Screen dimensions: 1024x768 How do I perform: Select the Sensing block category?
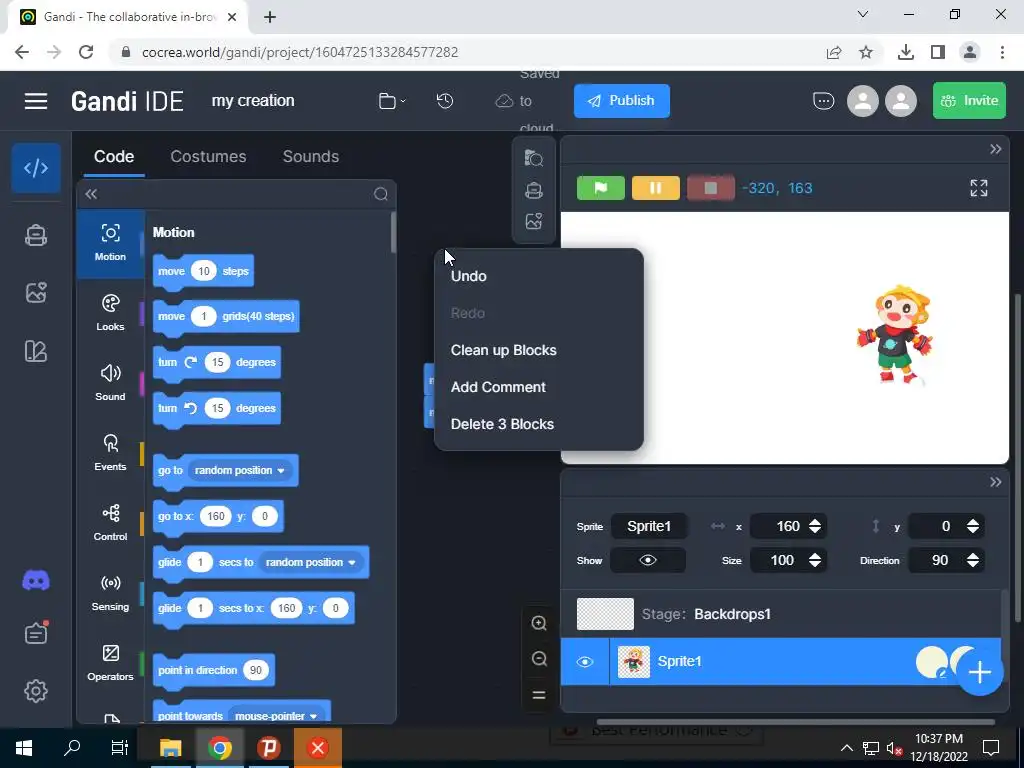[x=110, y=593]
